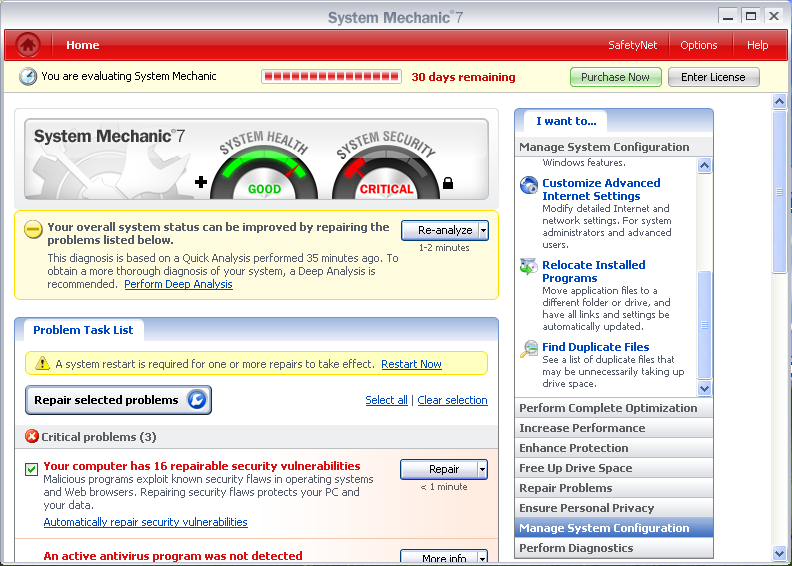Screen dimensions: 792x566
Task: Open Customize Advanced Internet Settings link
Action: (601, 189)
